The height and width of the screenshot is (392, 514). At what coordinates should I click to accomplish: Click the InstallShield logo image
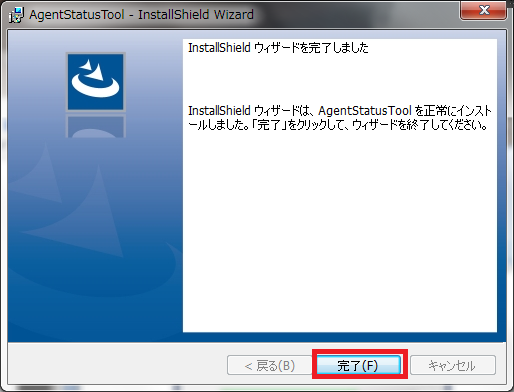(x=96, y=82)
